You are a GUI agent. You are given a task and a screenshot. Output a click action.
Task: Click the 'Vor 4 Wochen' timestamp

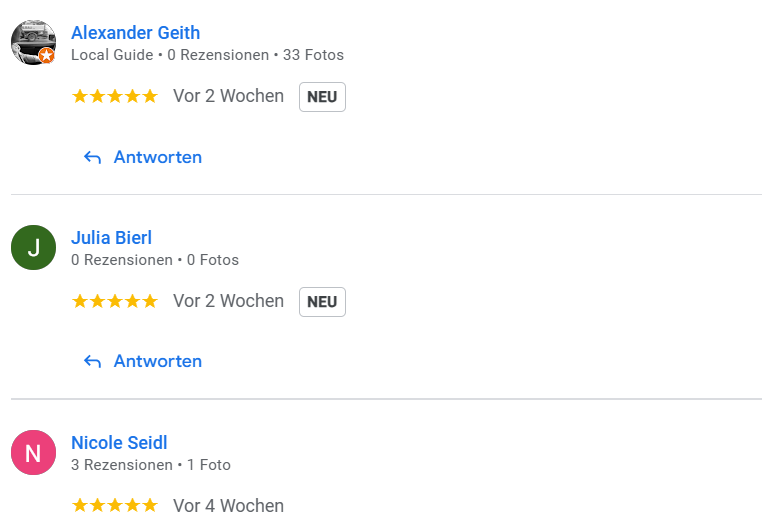coord(228,505)
